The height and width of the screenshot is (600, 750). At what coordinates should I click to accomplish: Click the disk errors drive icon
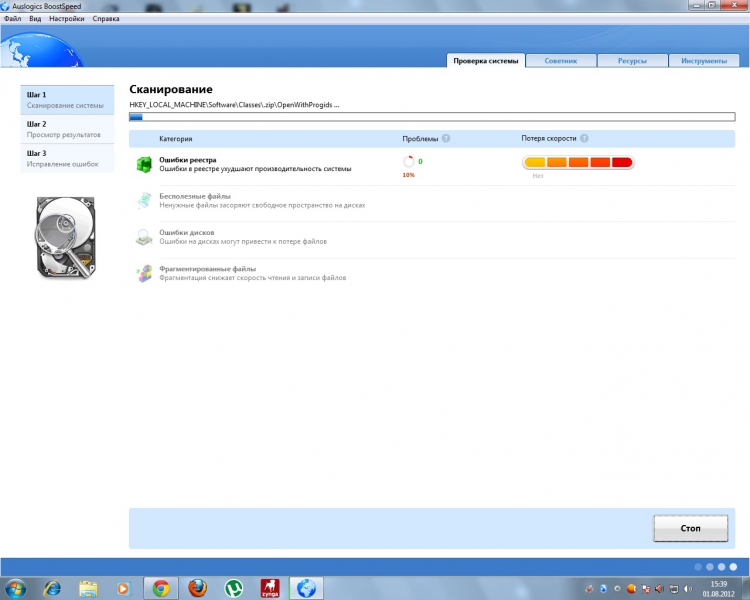(144, 237)
